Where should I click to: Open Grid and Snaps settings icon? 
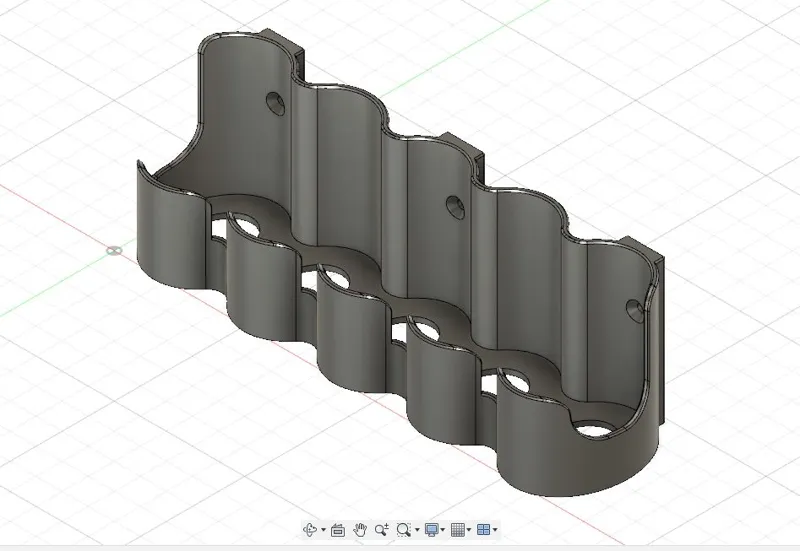click(458, 530)
